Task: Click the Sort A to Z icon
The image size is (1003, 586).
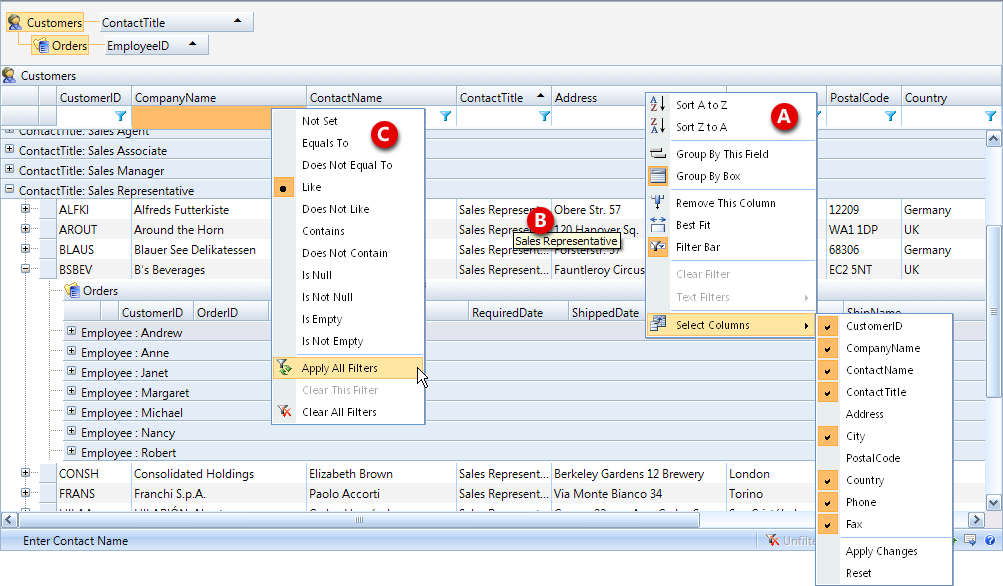Action: click(x=658, y=104)
